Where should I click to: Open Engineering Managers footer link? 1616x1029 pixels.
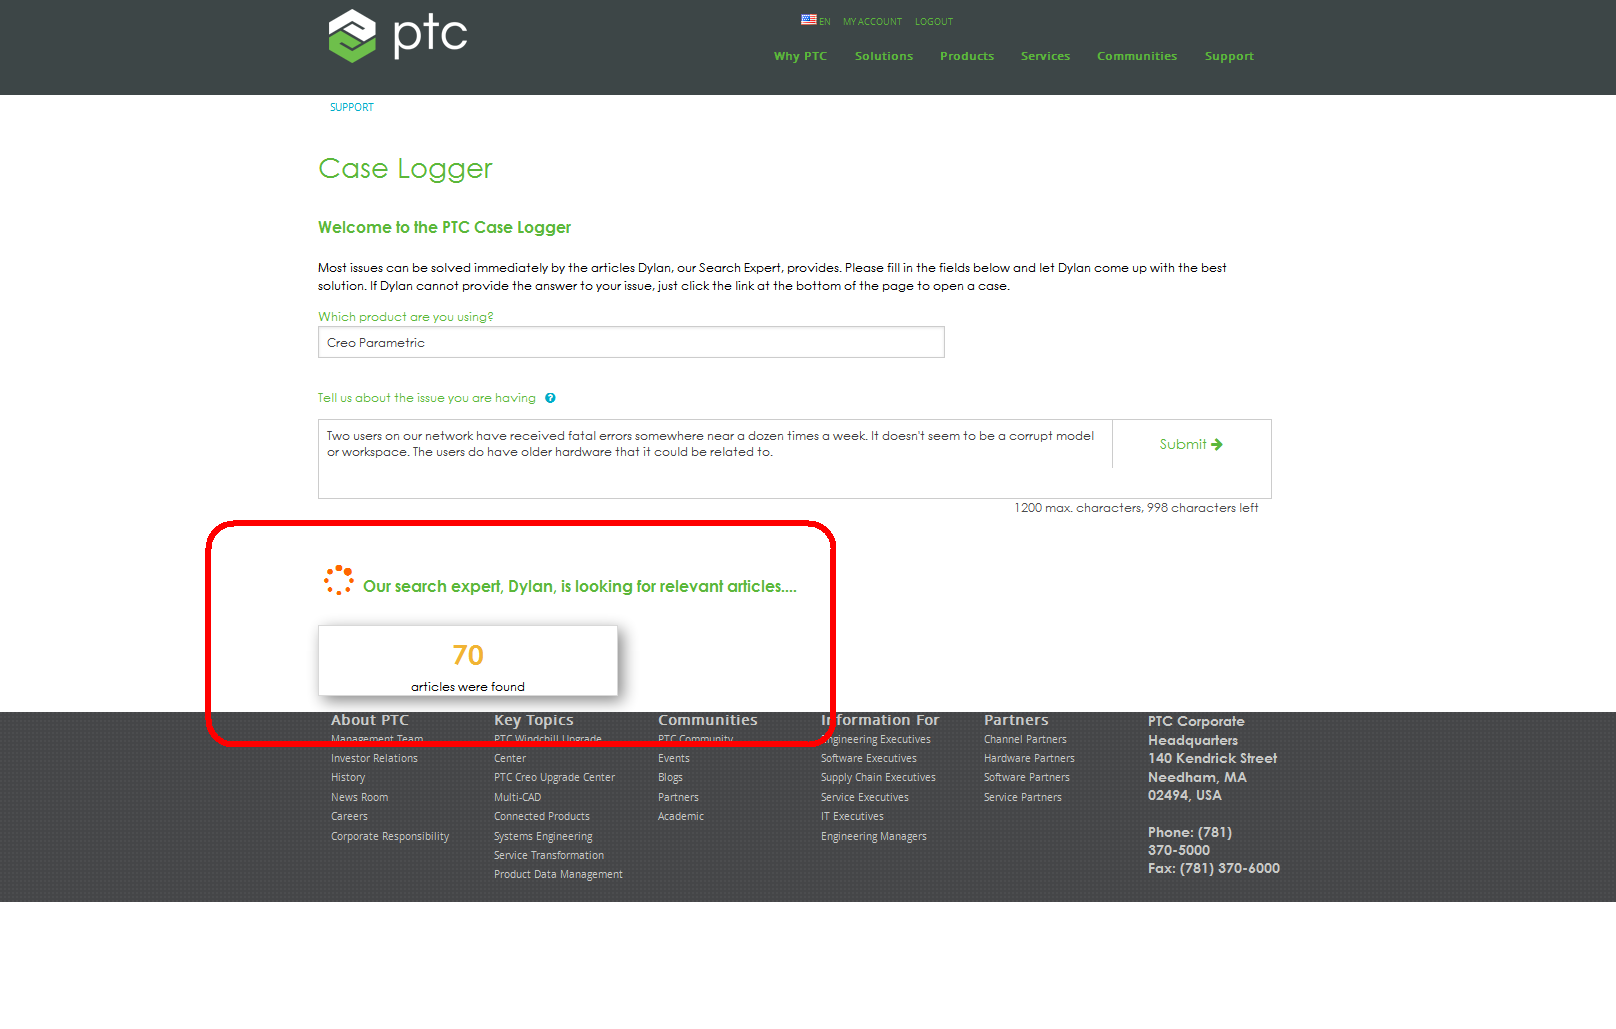click(x=873, y=836)
